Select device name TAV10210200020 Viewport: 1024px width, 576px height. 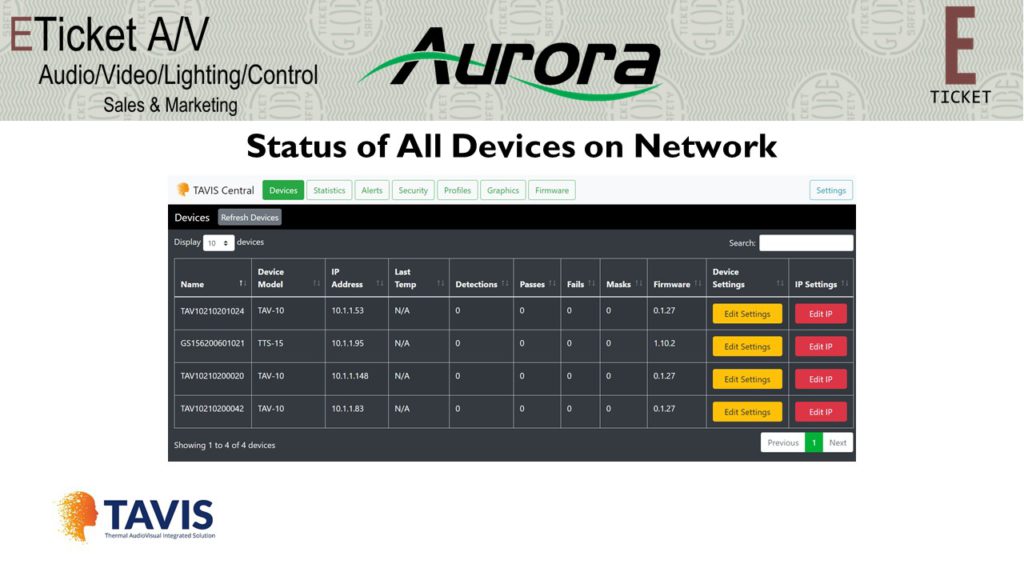point(212,376)
